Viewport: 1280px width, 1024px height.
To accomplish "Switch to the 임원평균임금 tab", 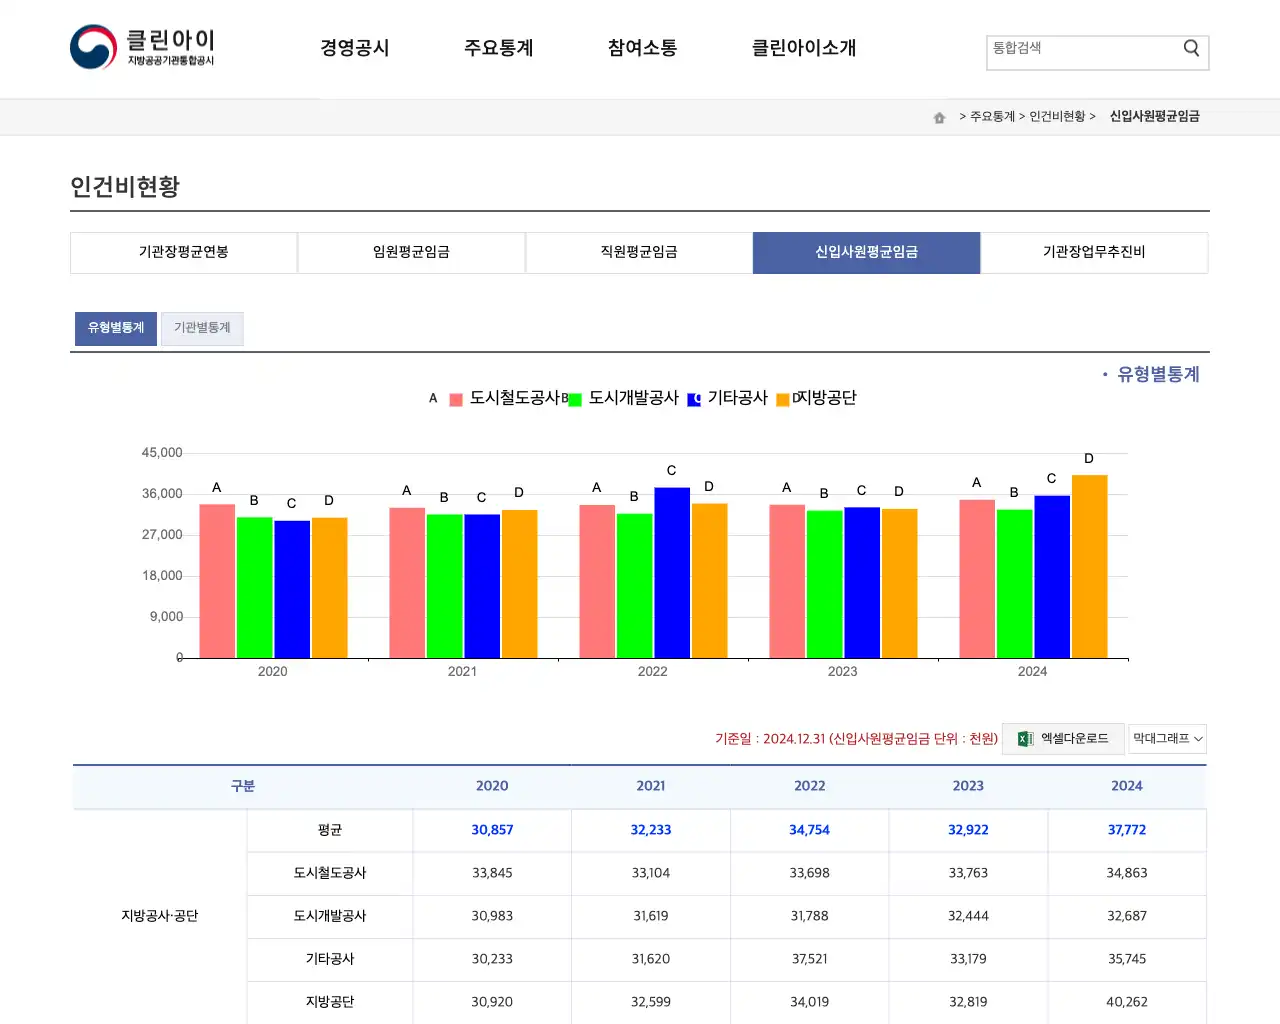I will point(411,252).
